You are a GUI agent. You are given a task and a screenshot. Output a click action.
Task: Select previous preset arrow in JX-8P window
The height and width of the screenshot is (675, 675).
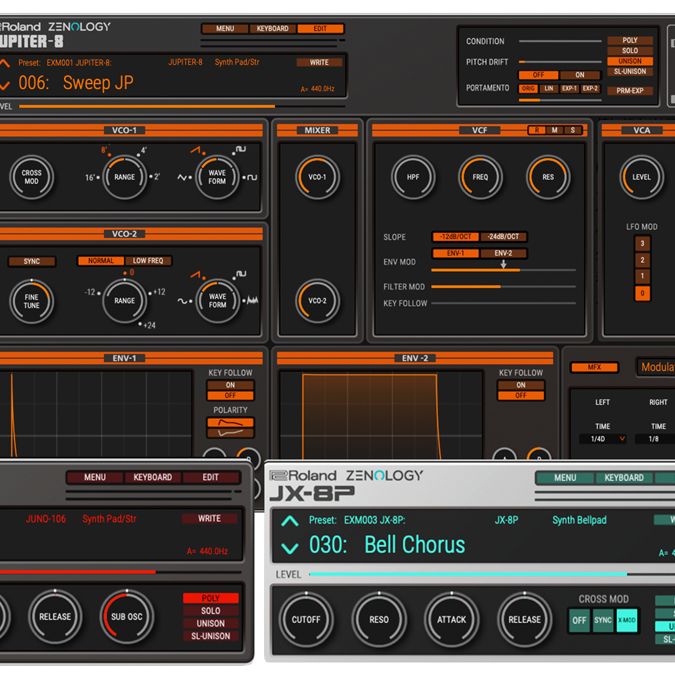pos(290,521)
